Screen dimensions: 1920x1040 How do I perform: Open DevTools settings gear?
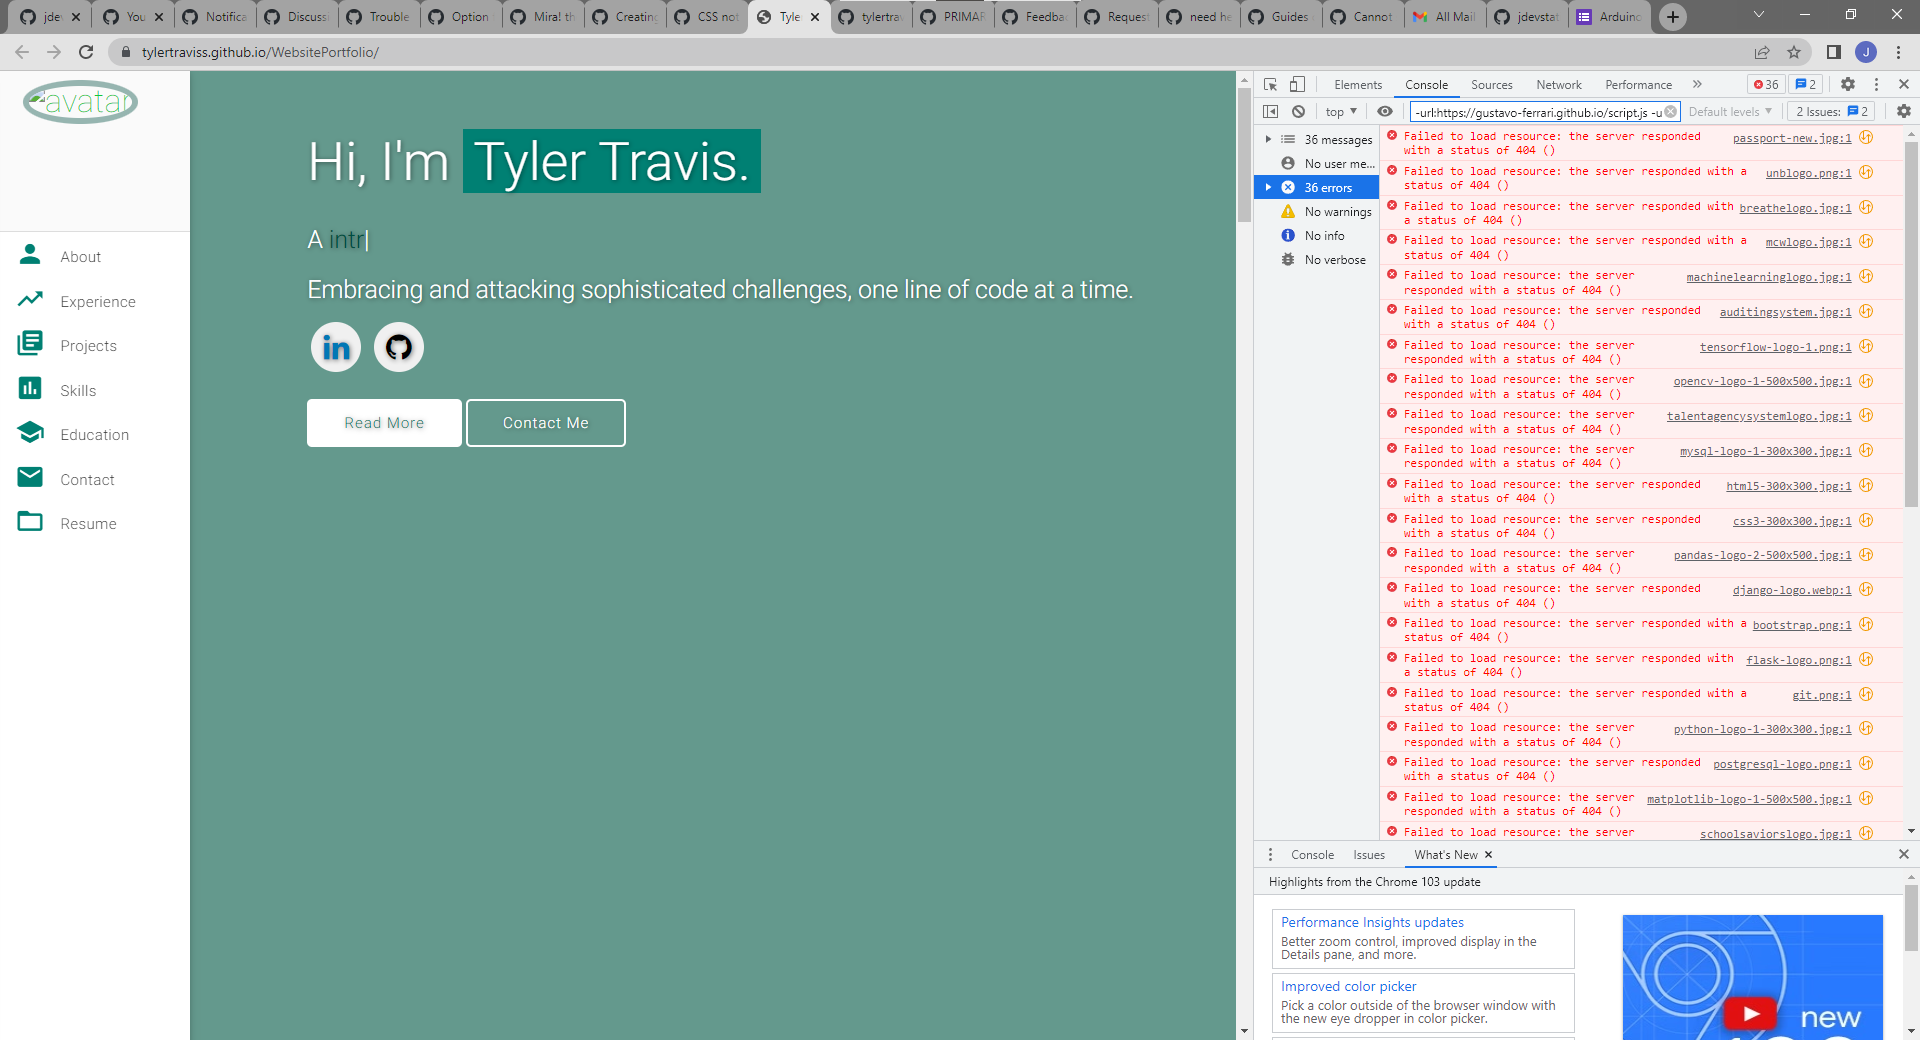(x=1848, y=85)
